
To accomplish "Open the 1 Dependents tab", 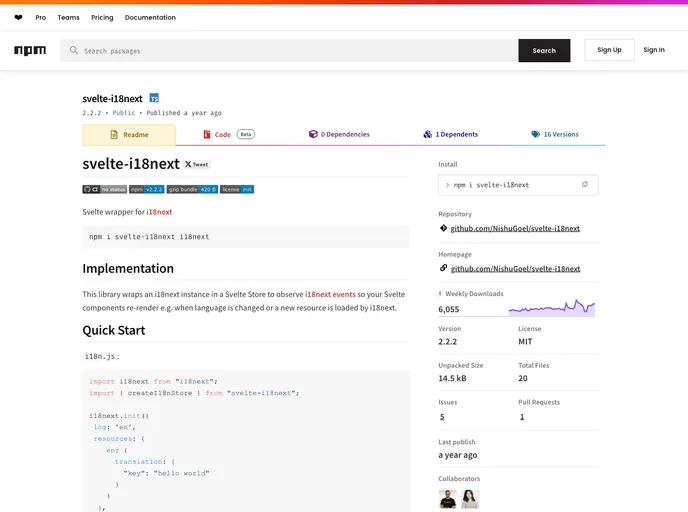I will coord(451,134).
